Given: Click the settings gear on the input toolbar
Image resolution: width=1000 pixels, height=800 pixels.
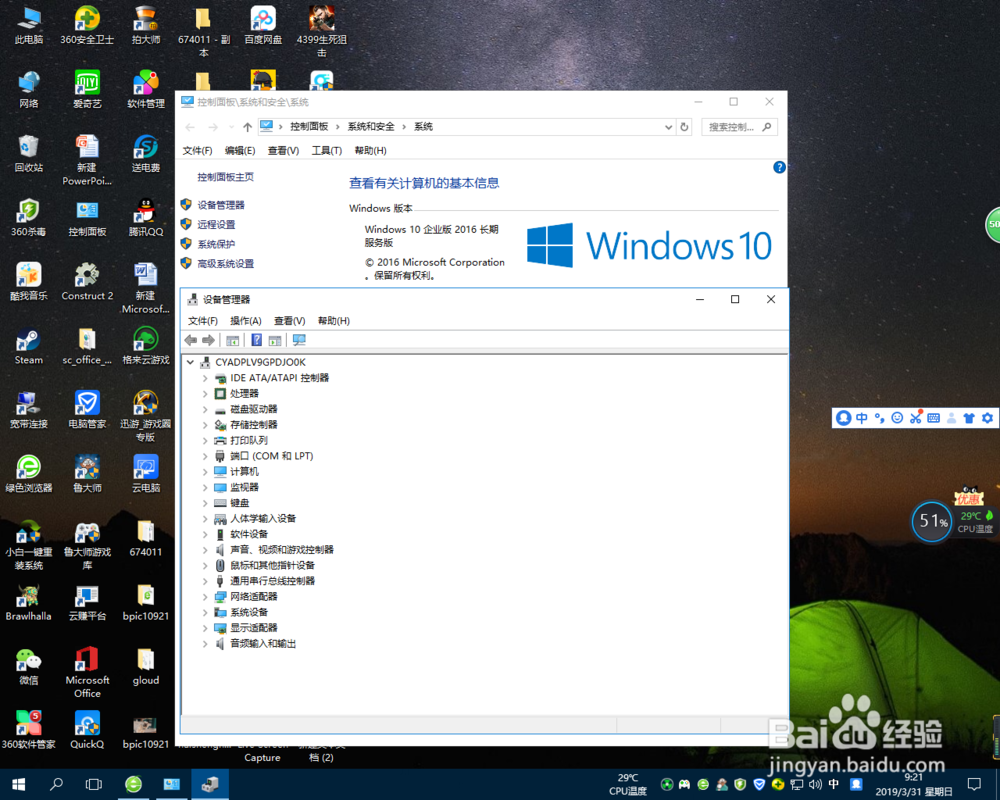Looking at the screenshot, I should tap(987, 418).
